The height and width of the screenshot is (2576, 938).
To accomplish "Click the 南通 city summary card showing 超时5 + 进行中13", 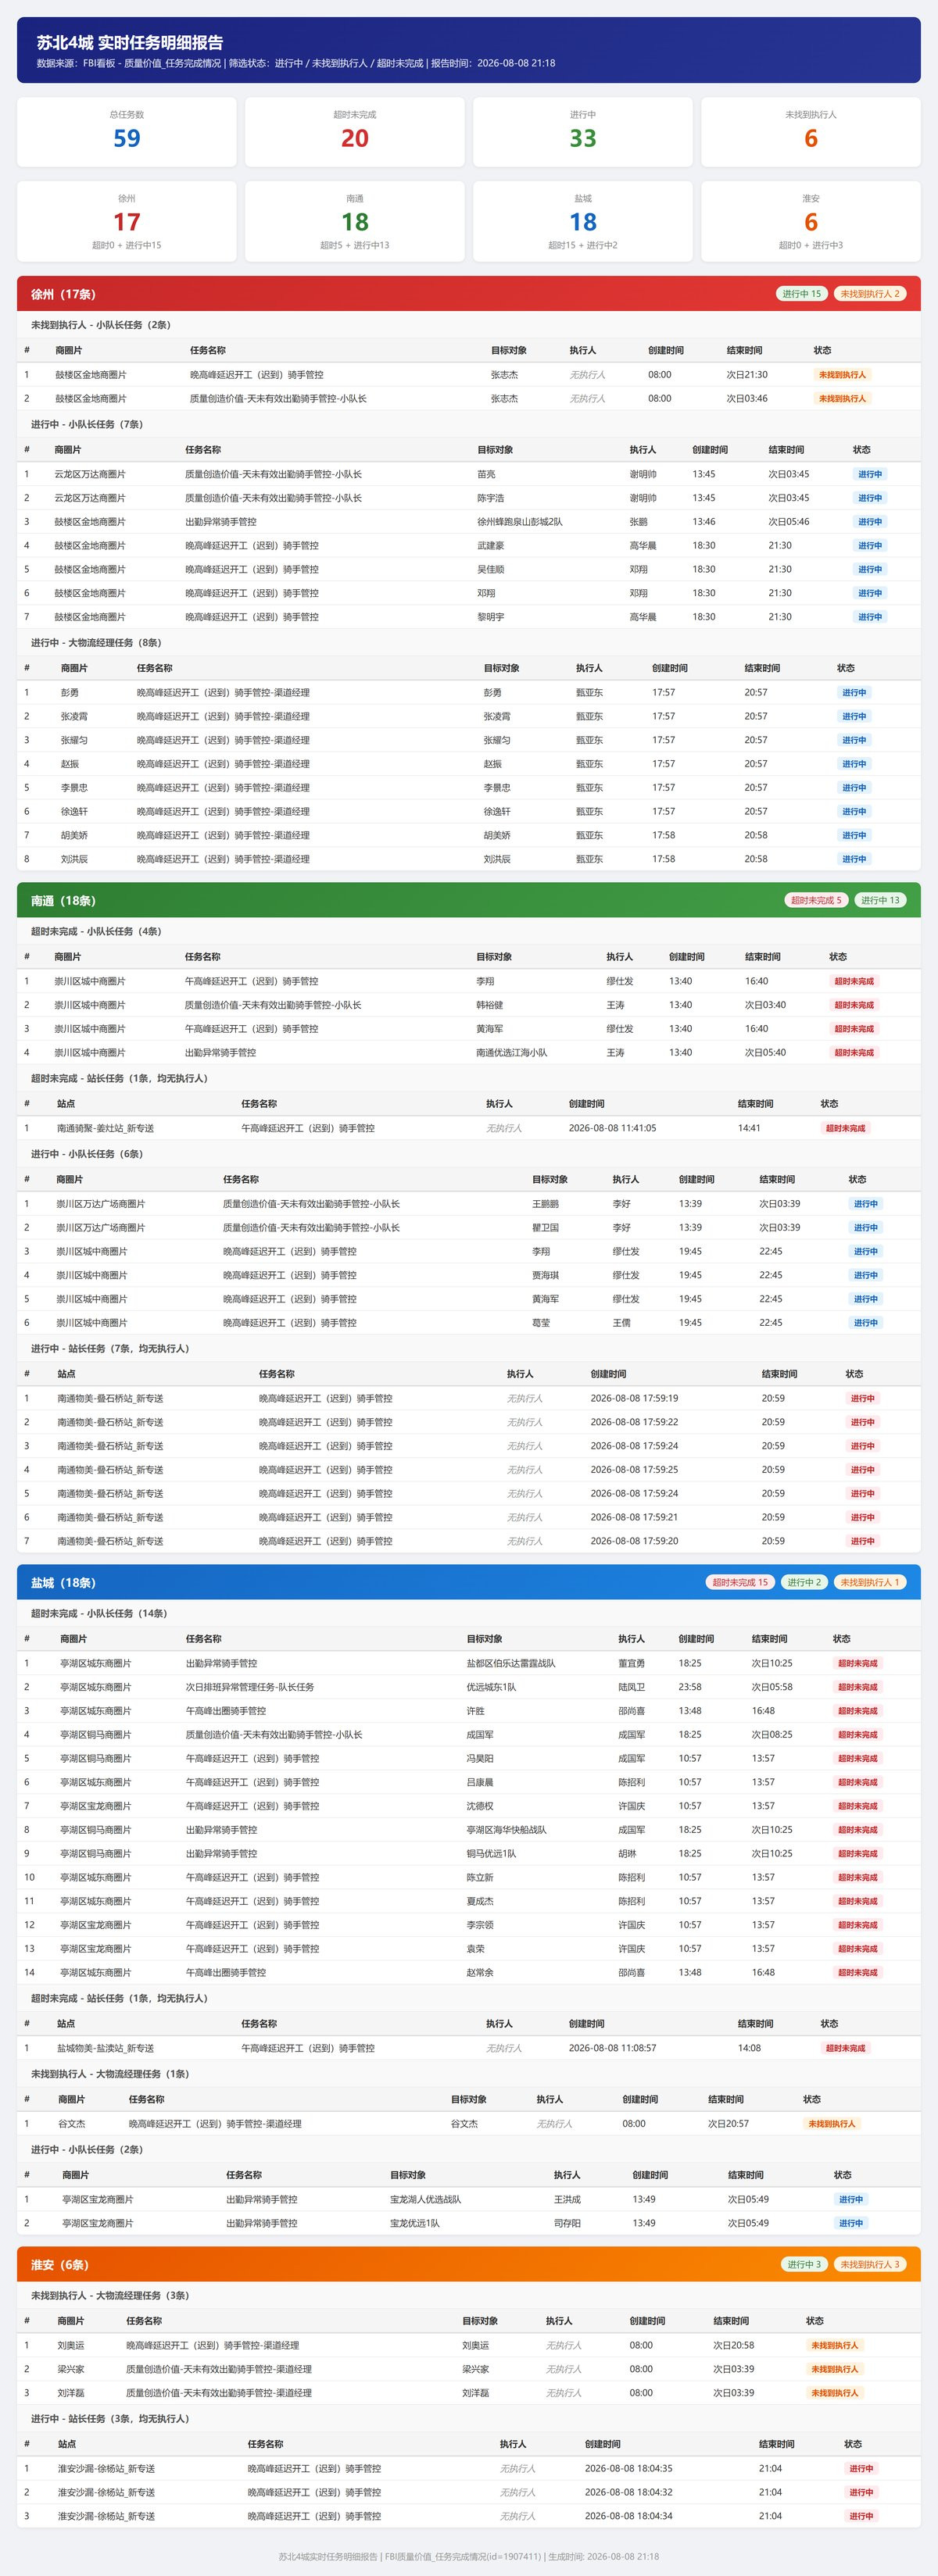I will point(355,221).
